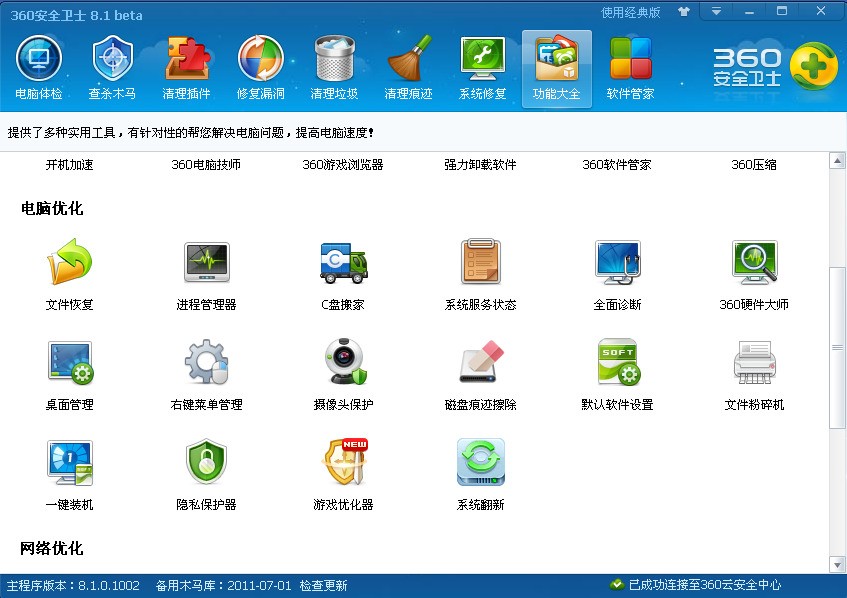
Task: Open 磁盘痕迹擦除 eraser icon
Action: pos(480,374)
